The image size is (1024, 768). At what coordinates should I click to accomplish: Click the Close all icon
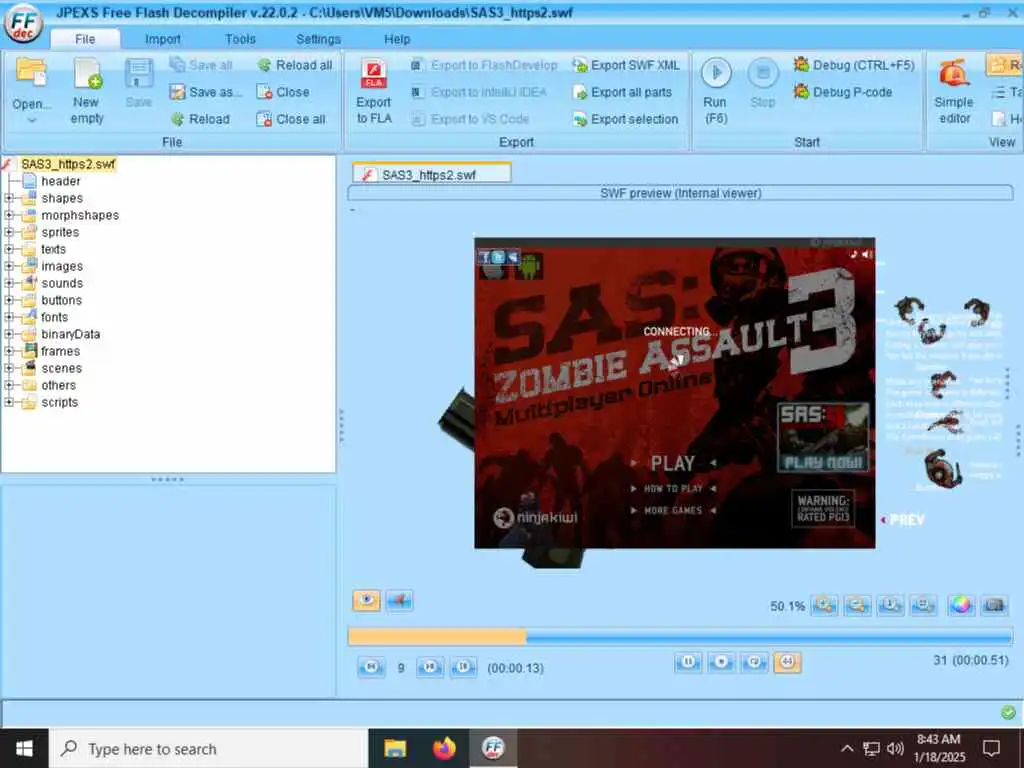tap(264, 119)
